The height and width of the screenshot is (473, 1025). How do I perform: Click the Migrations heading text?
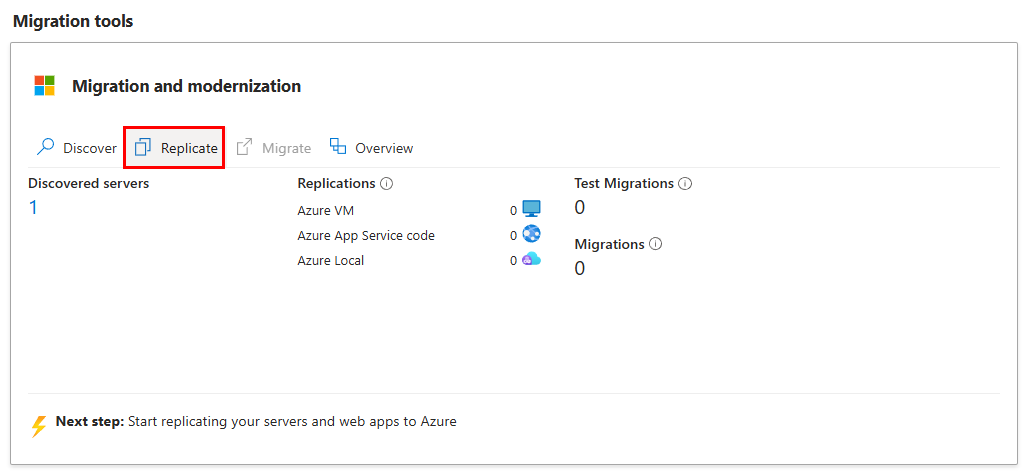pyautogui.click(x=610, y=244)
